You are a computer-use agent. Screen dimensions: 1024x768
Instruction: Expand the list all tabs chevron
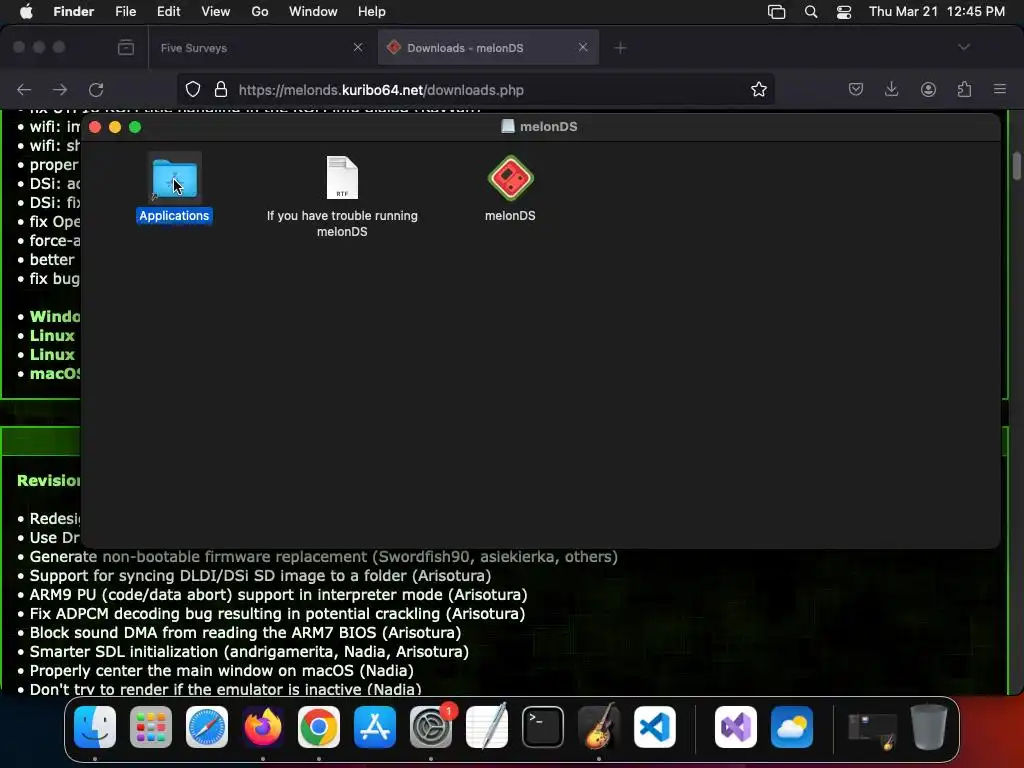pos(964,47)
